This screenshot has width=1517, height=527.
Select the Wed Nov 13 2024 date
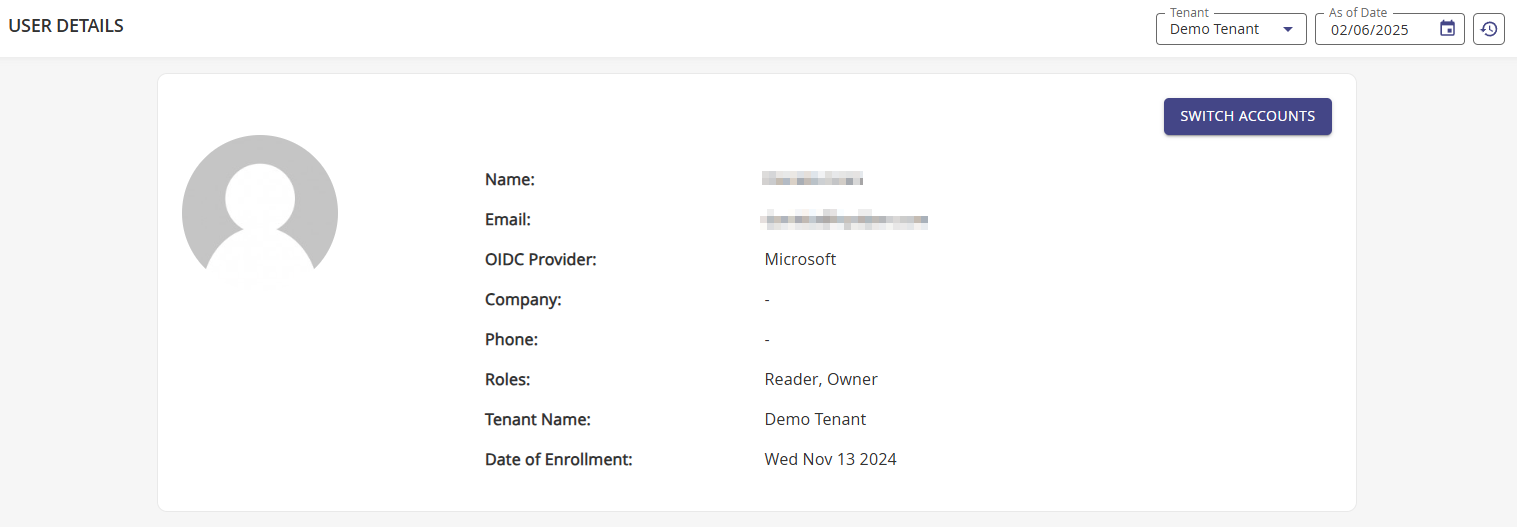[x=830, y=460]
